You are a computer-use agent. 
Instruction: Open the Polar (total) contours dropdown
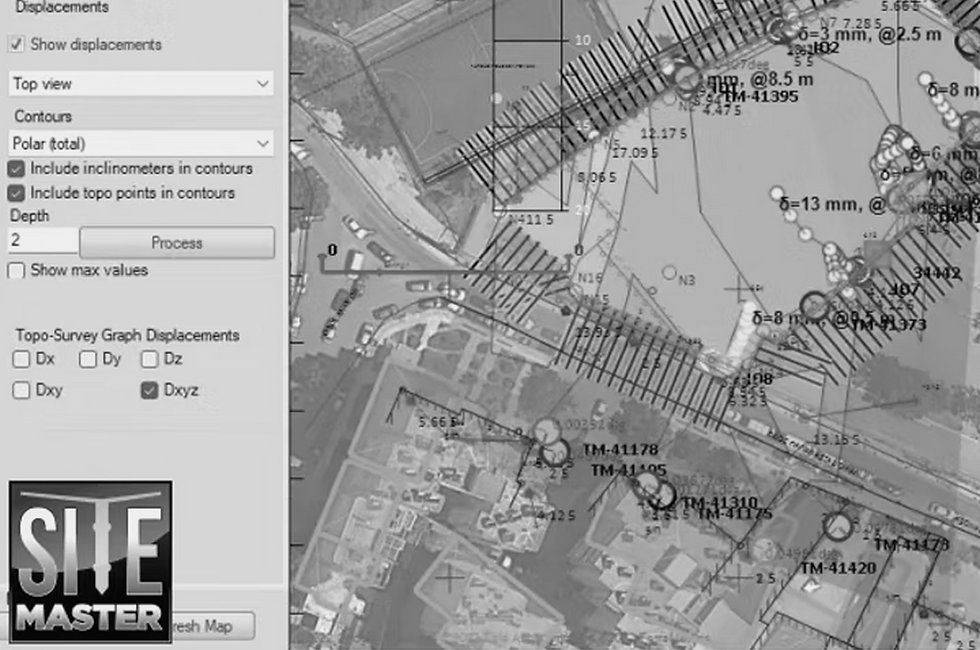tap(141, 144)
